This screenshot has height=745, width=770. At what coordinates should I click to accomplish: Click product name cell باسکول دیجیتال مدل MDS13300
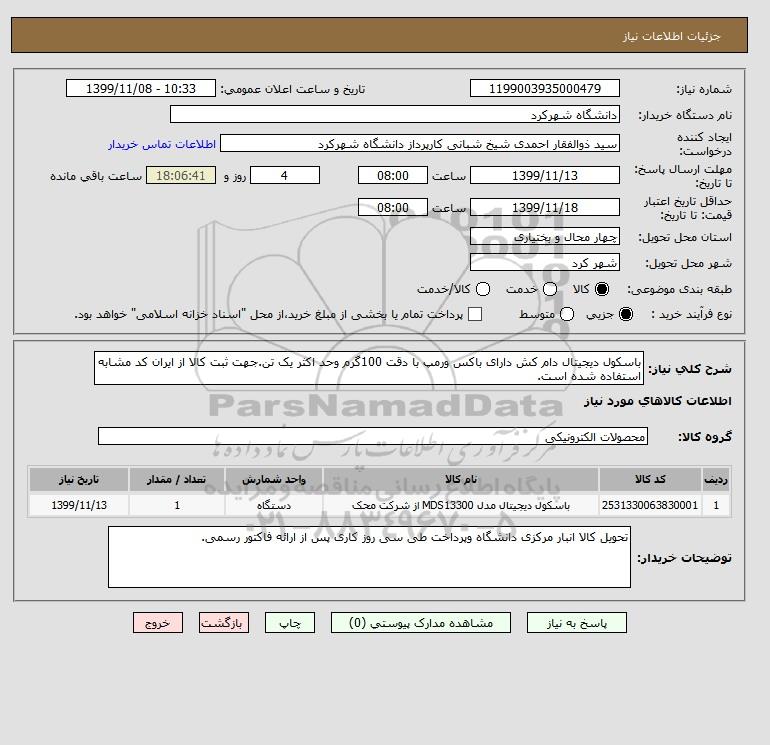(x=461, y=505)
